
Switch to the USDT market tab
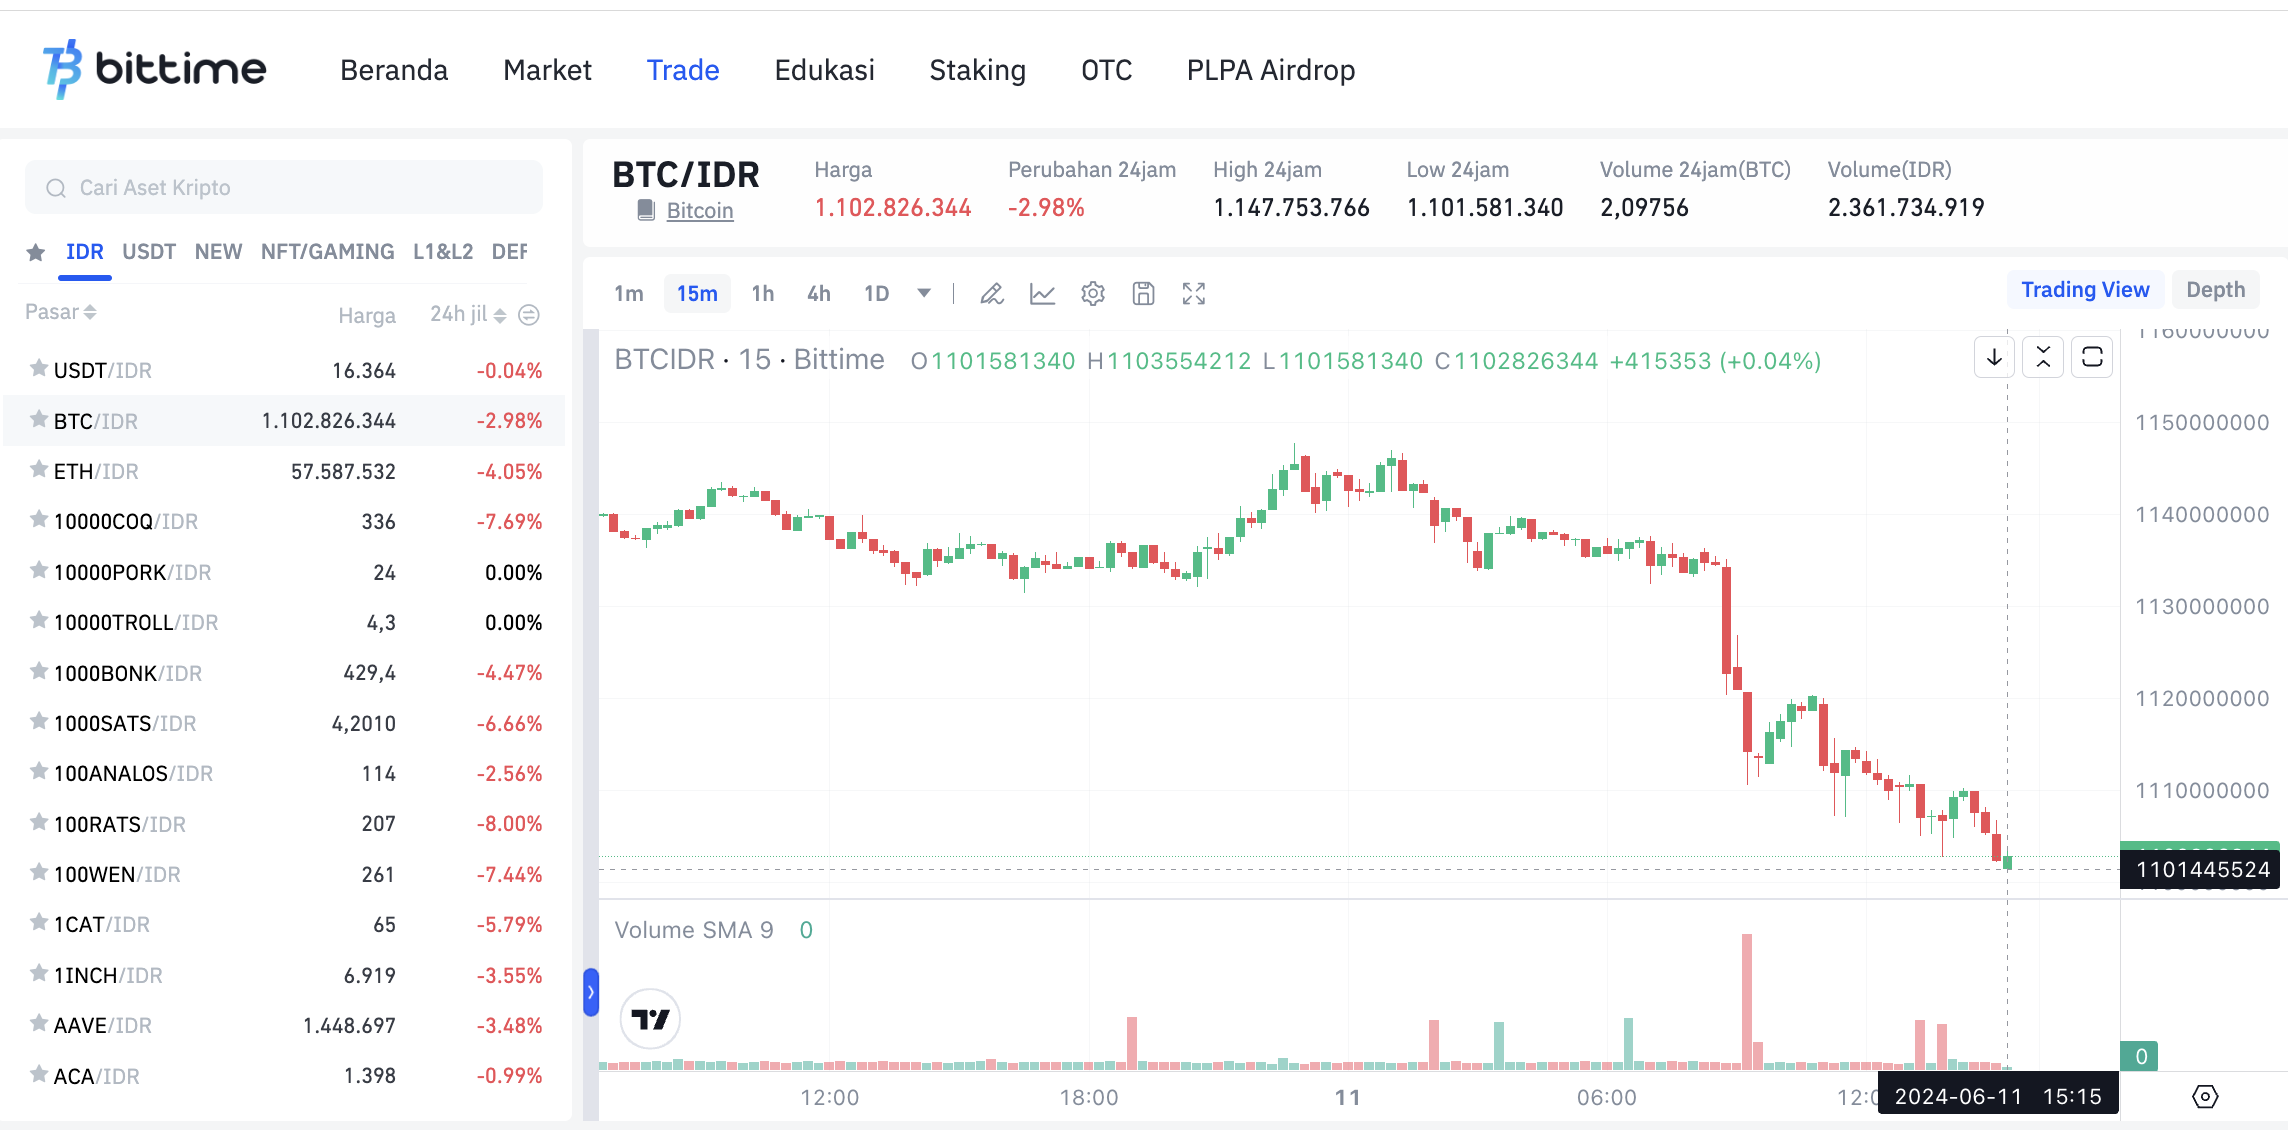pyautogui.click(x=148, y=252)
